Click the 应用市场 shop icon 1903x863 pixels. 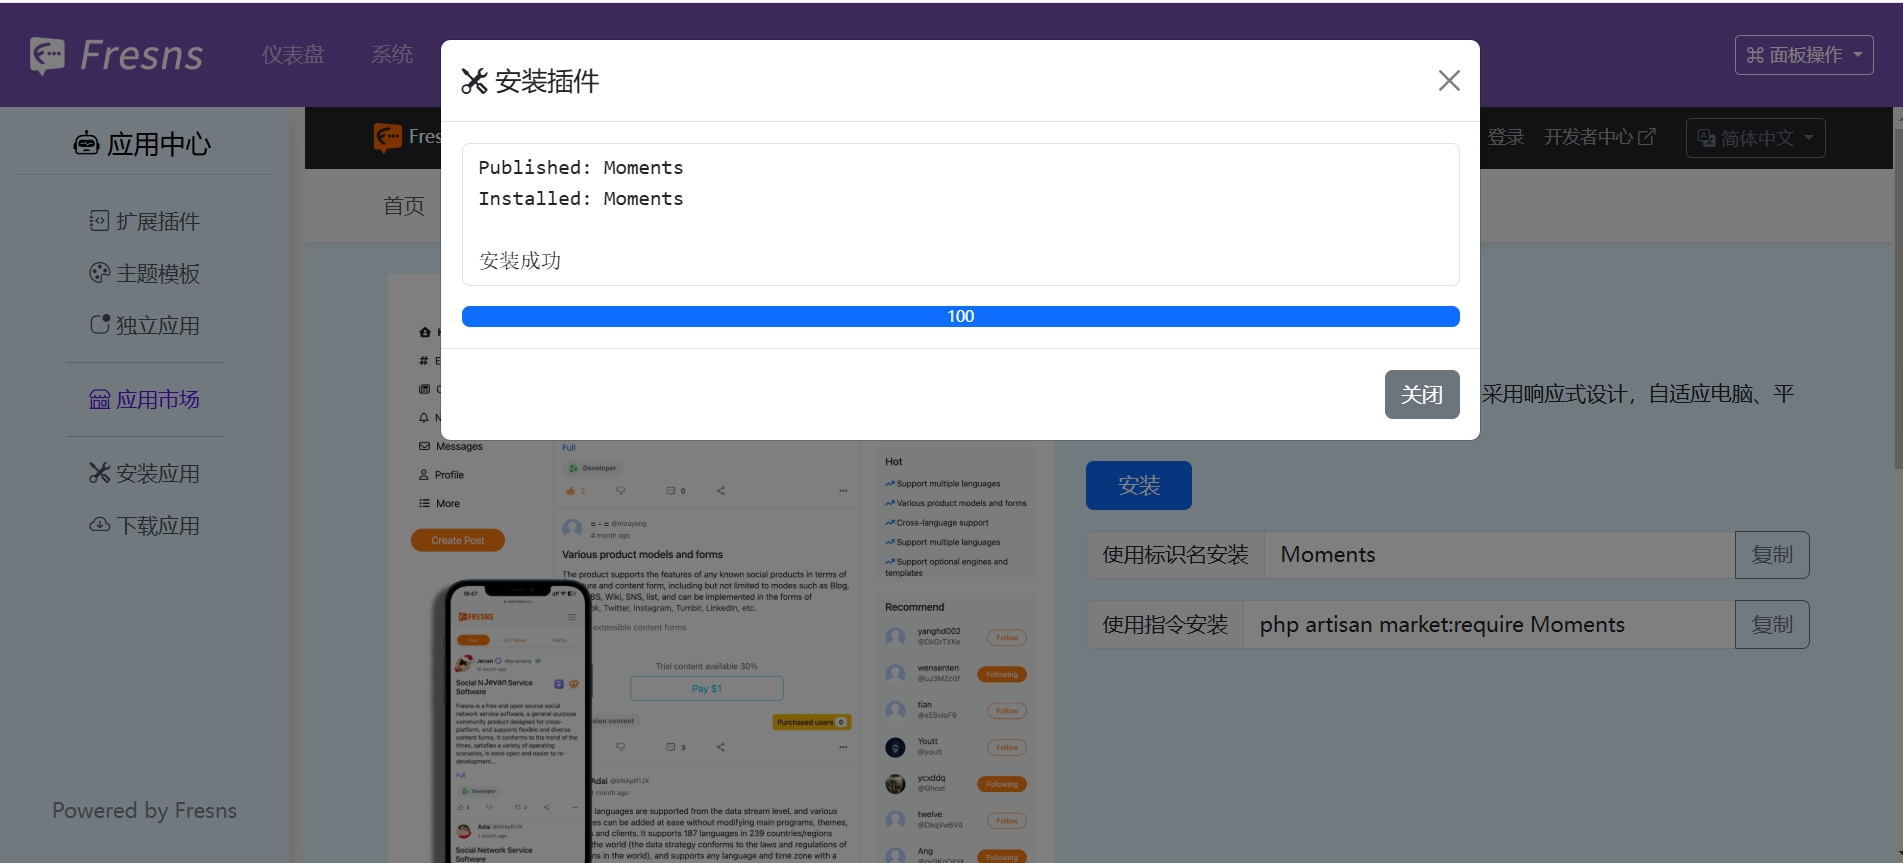click(99, 399)
